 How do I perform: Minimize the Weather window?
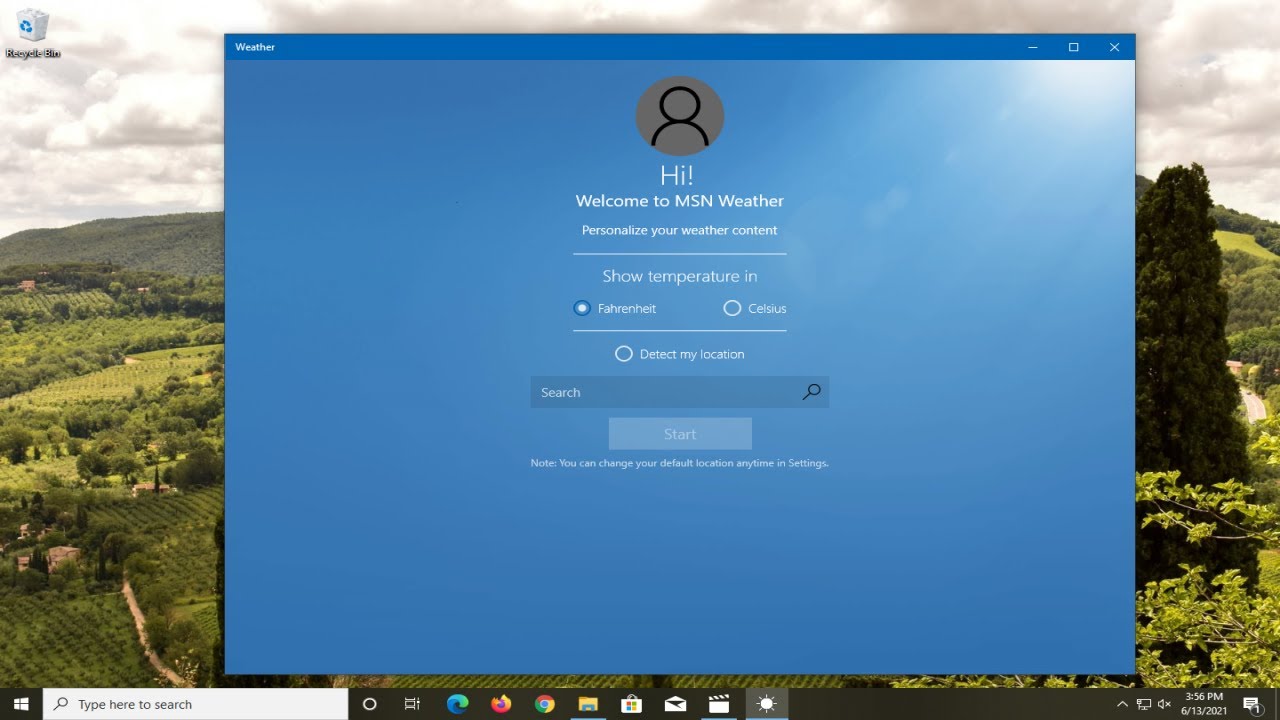(1033, 47)
